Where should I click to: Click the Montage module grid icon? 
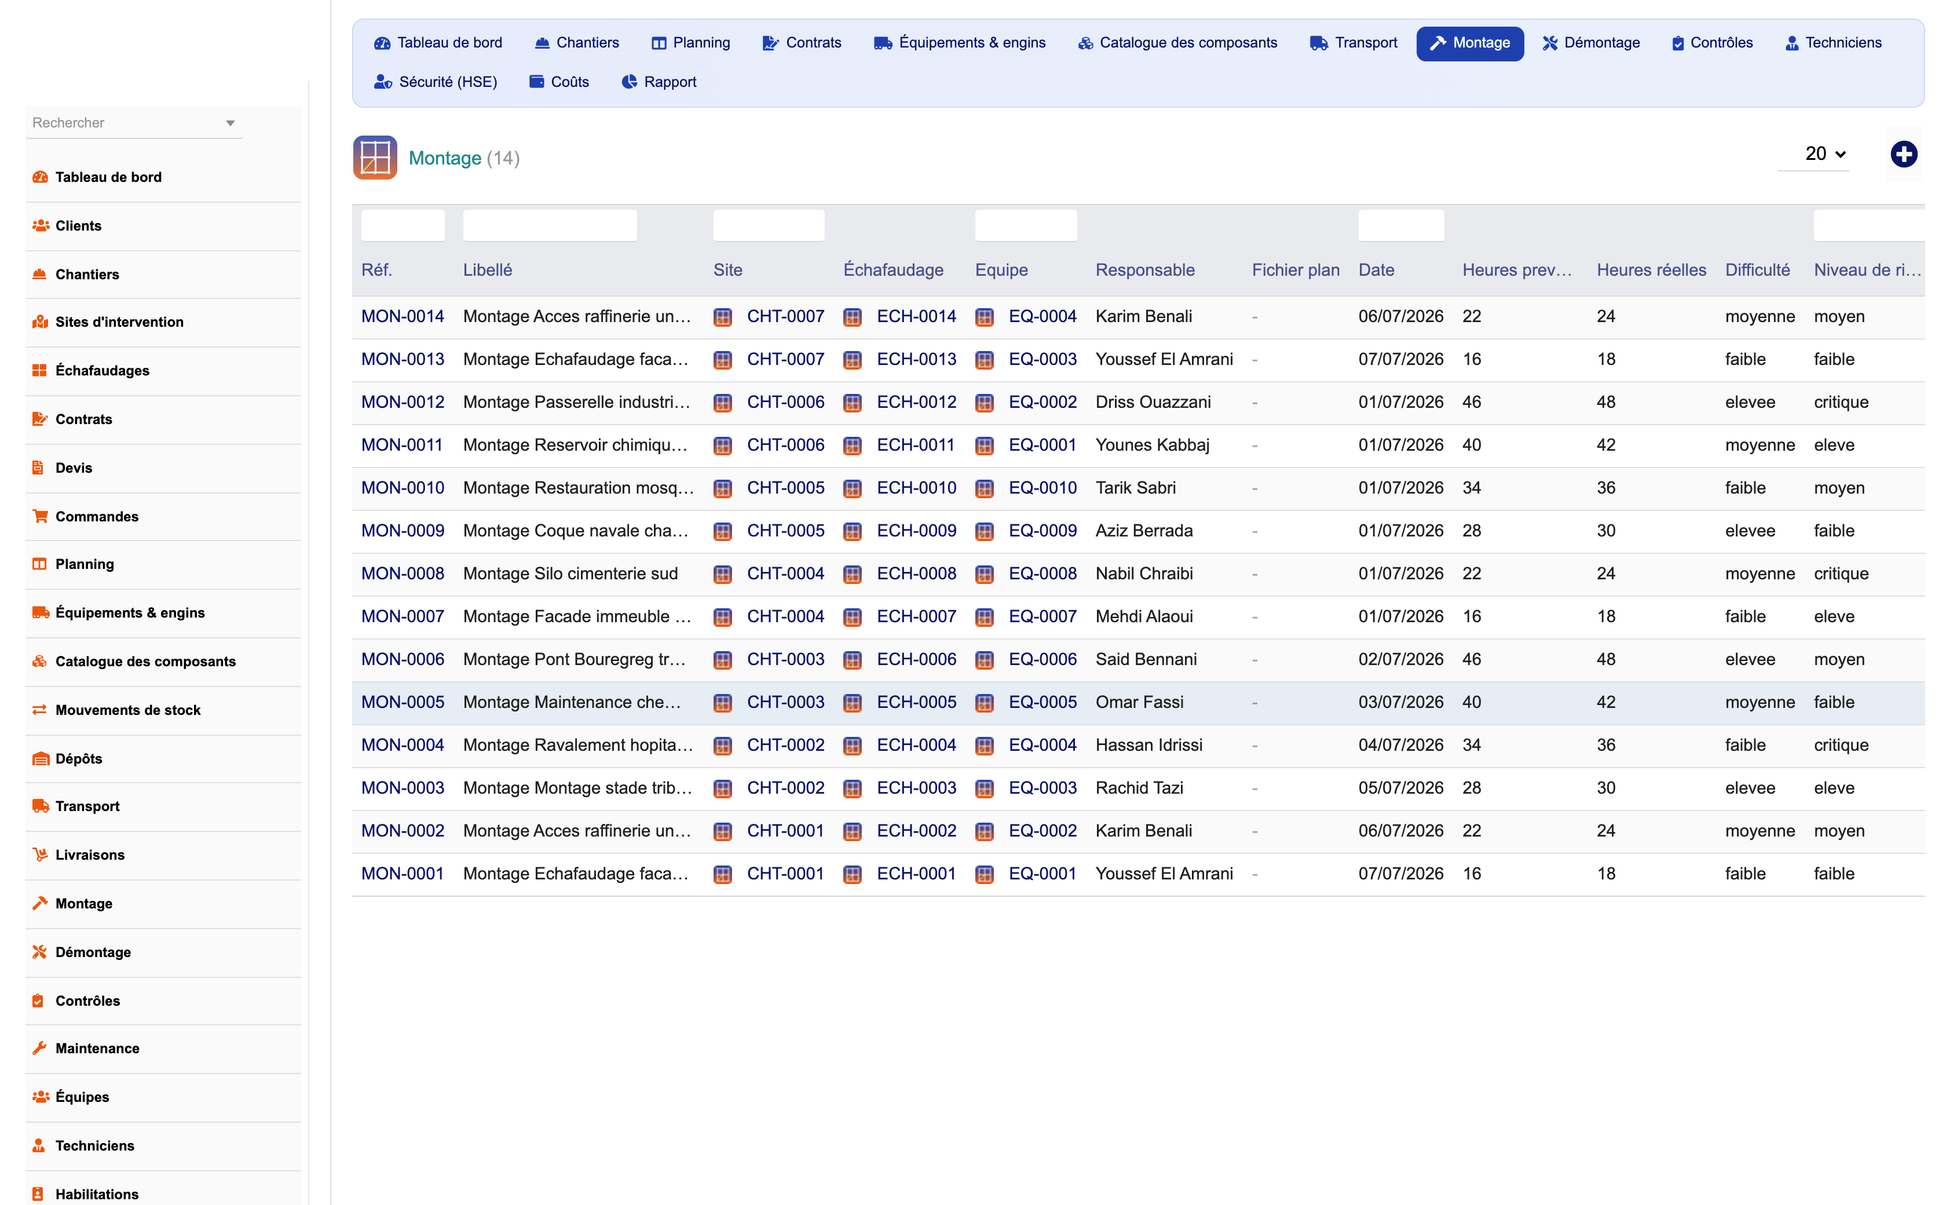375,158
